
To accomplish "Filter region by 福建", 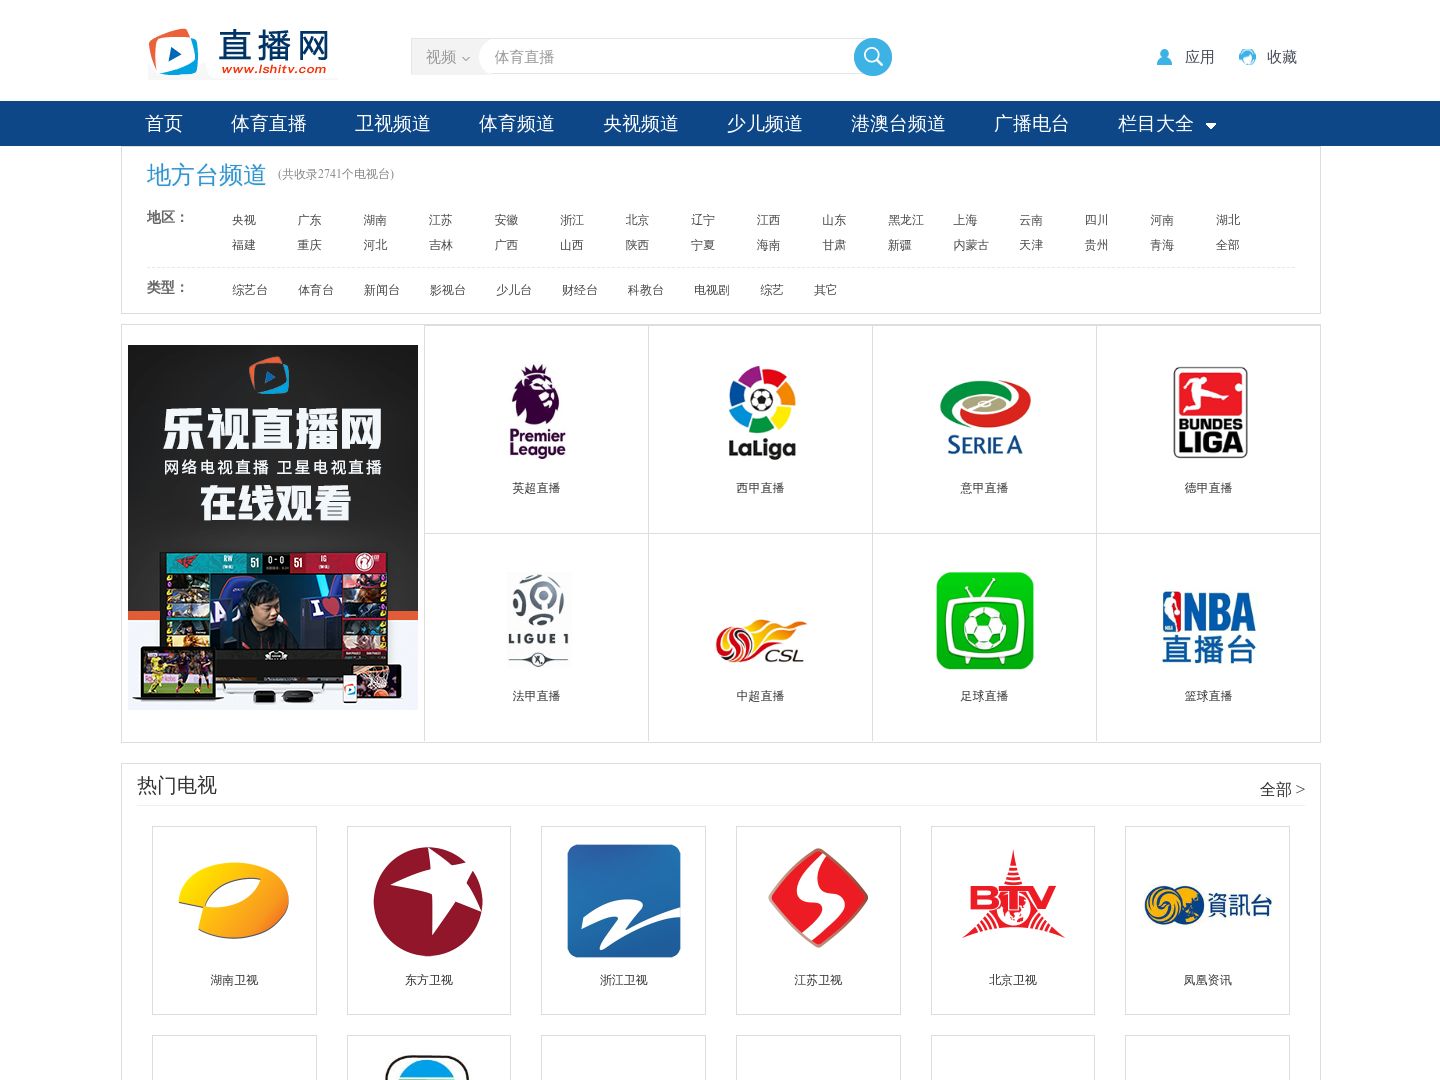I will pyautogui.click(x=244, y=245).
